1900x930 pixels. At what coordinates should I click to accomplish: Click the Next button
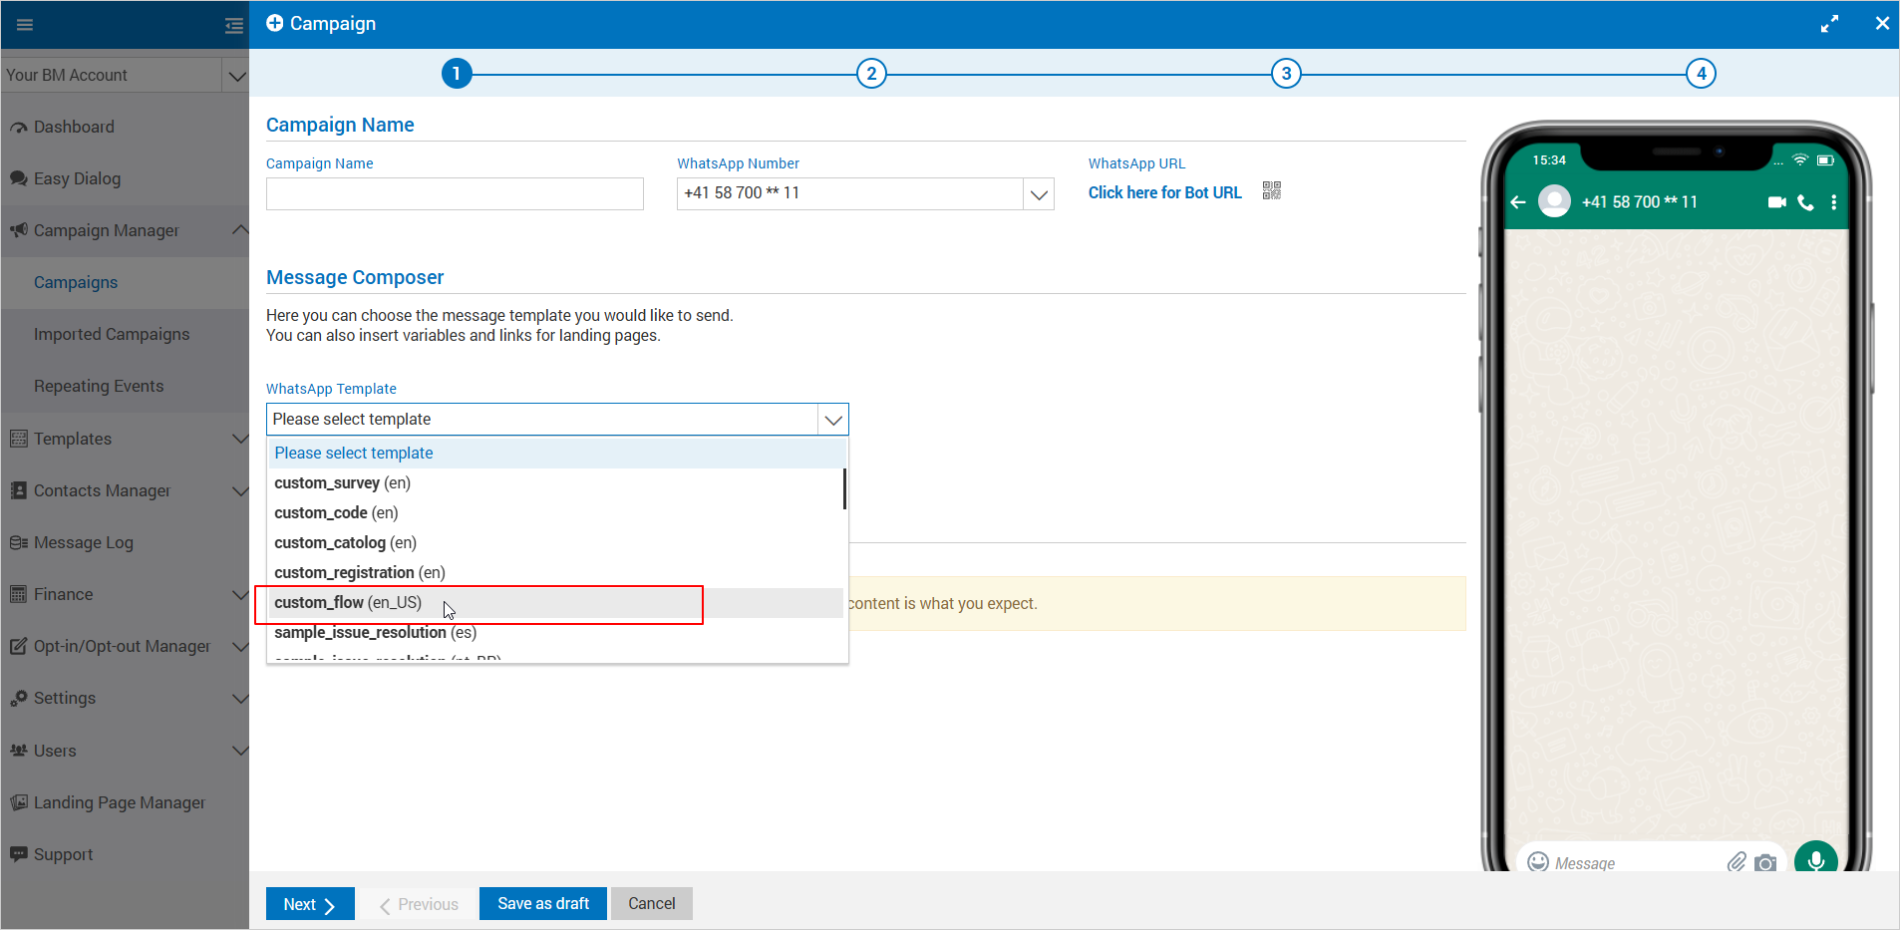(310, 904)
